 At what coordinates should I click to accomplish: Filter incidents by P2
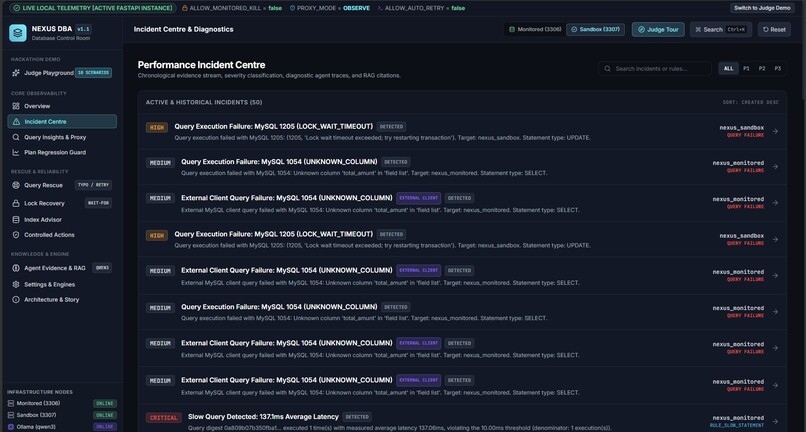tap(762, 68)
